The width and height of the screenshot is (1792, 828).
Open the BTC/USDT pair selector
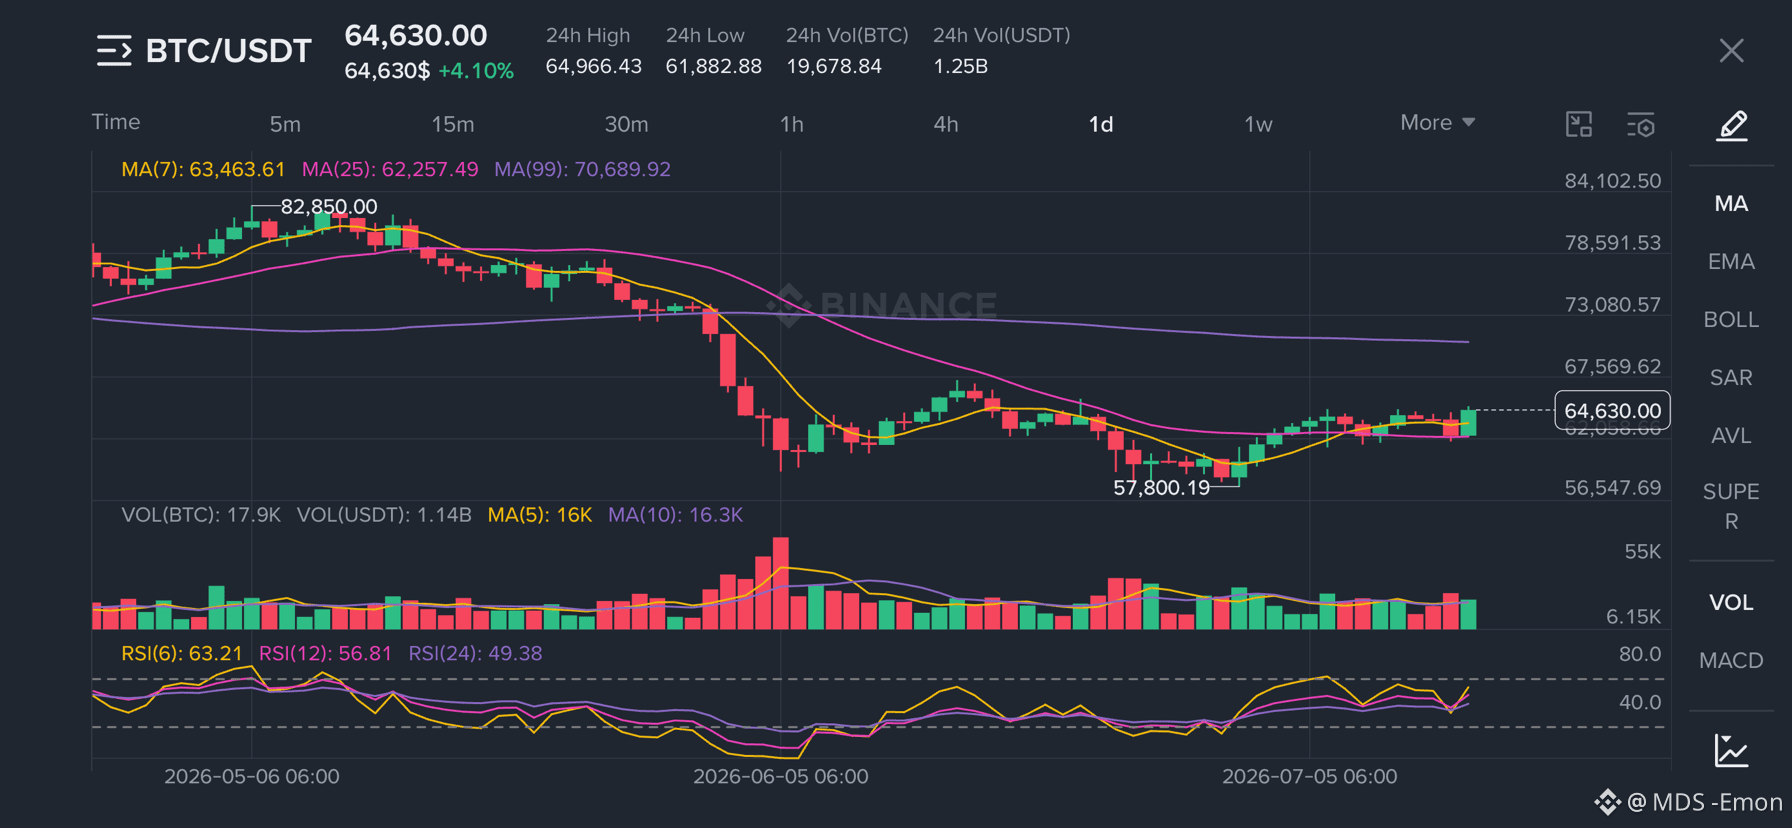[228, 50]
